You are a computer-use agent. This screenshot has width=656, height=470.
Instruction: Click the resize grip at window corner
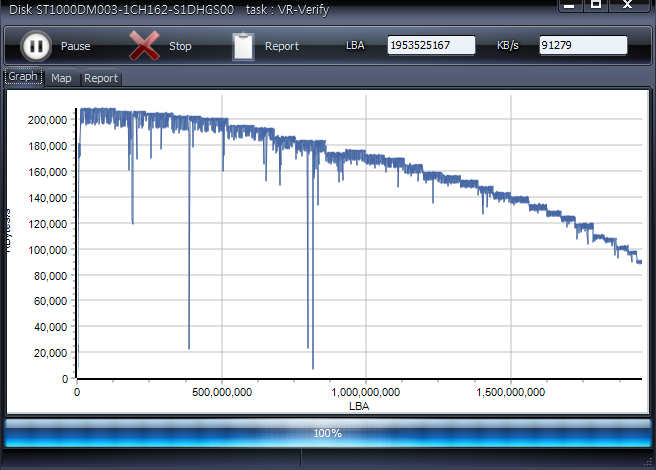(x=648, y=462)
